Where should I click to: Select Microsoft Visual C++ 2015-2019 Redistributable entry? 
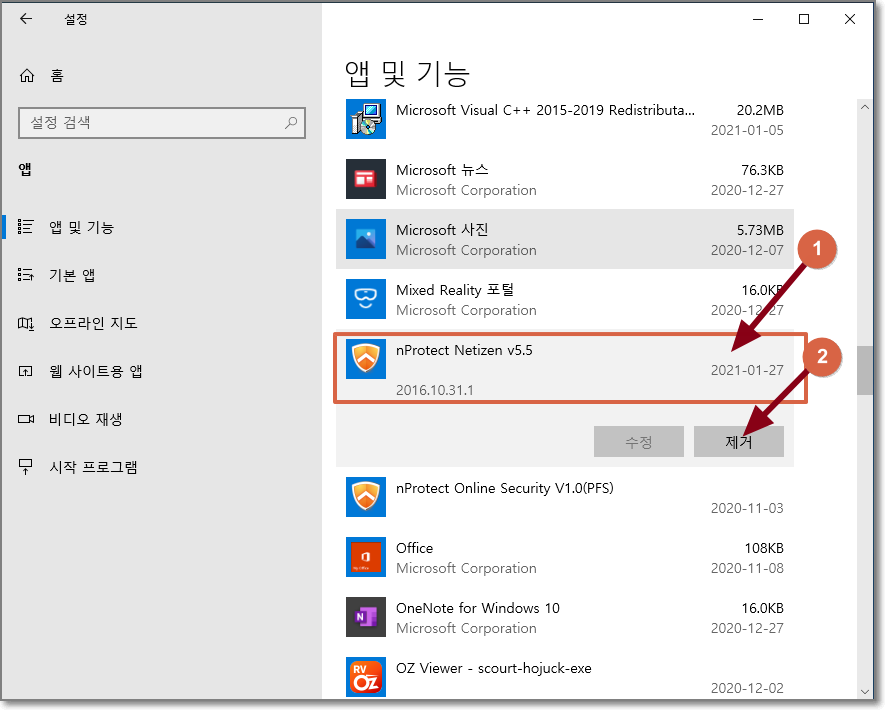click(x=564, y=119)
